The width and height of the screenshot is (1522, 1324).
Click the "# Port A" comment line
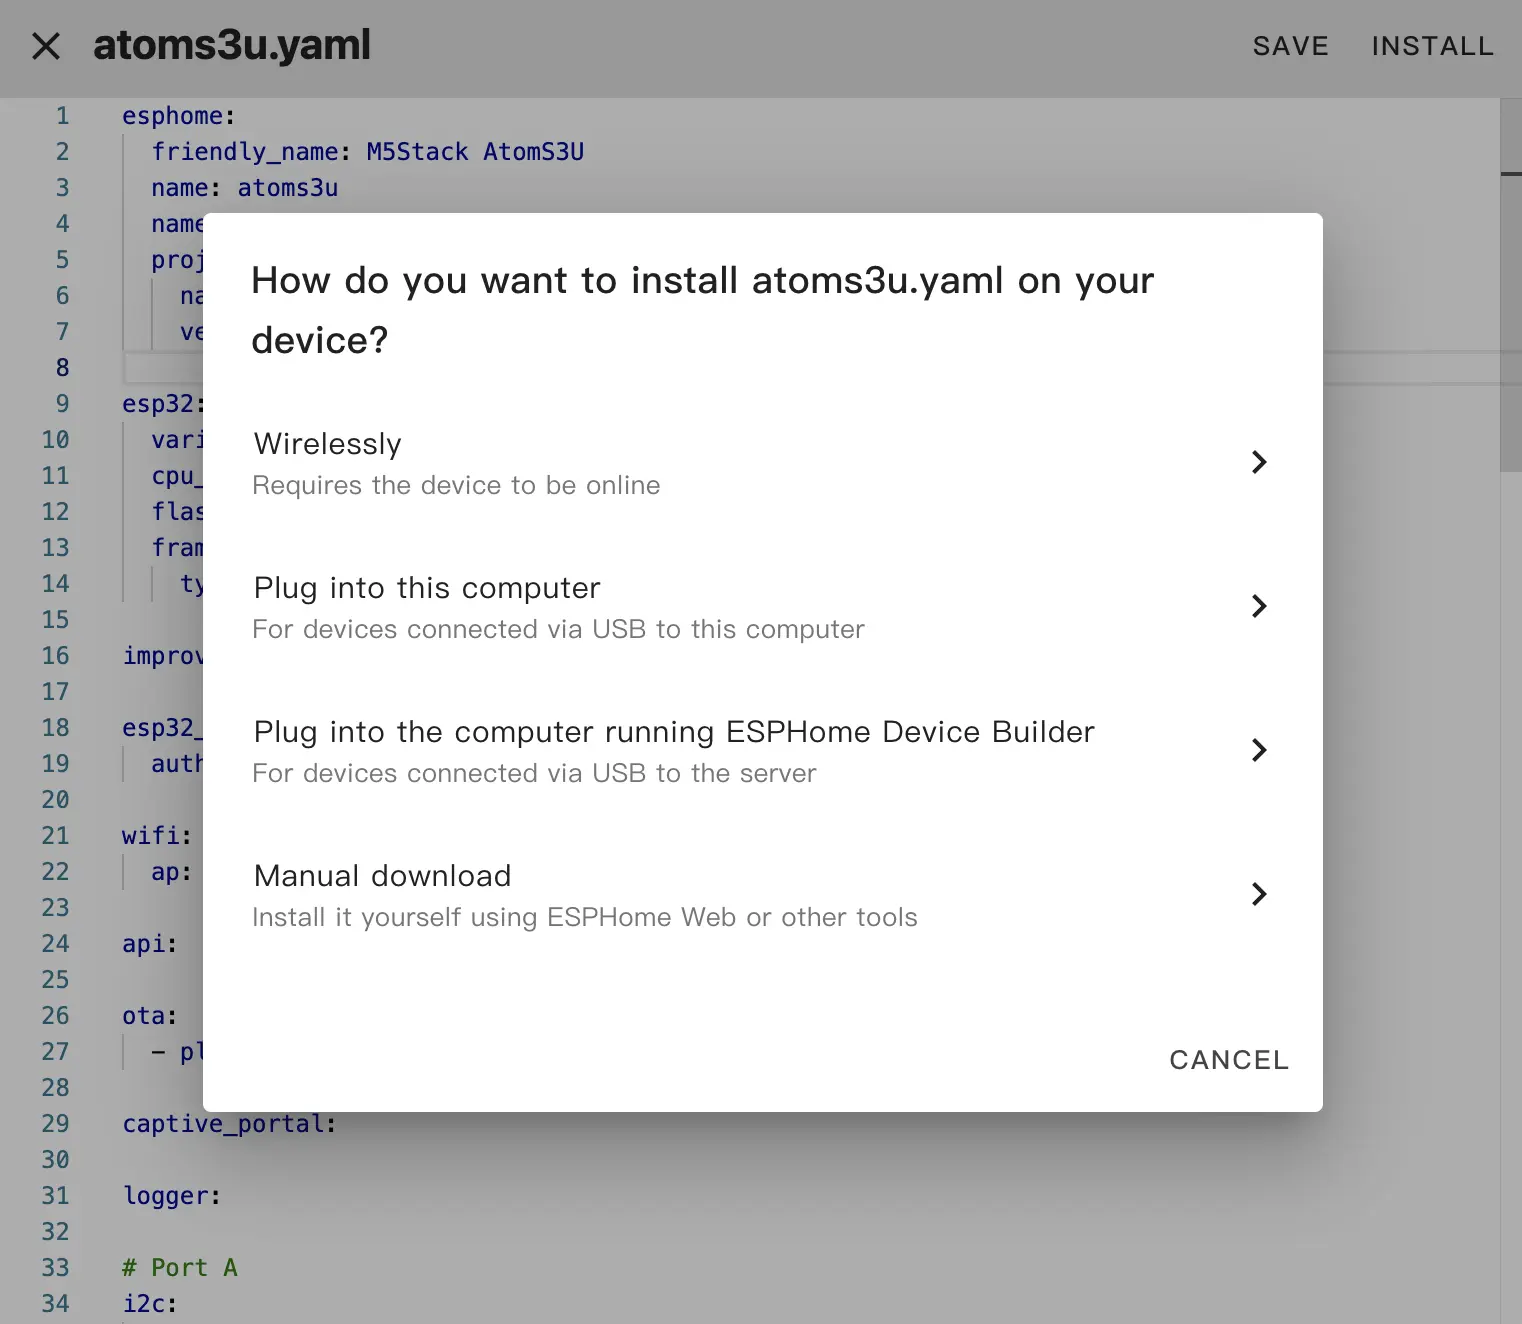[x=180, y=1268]
